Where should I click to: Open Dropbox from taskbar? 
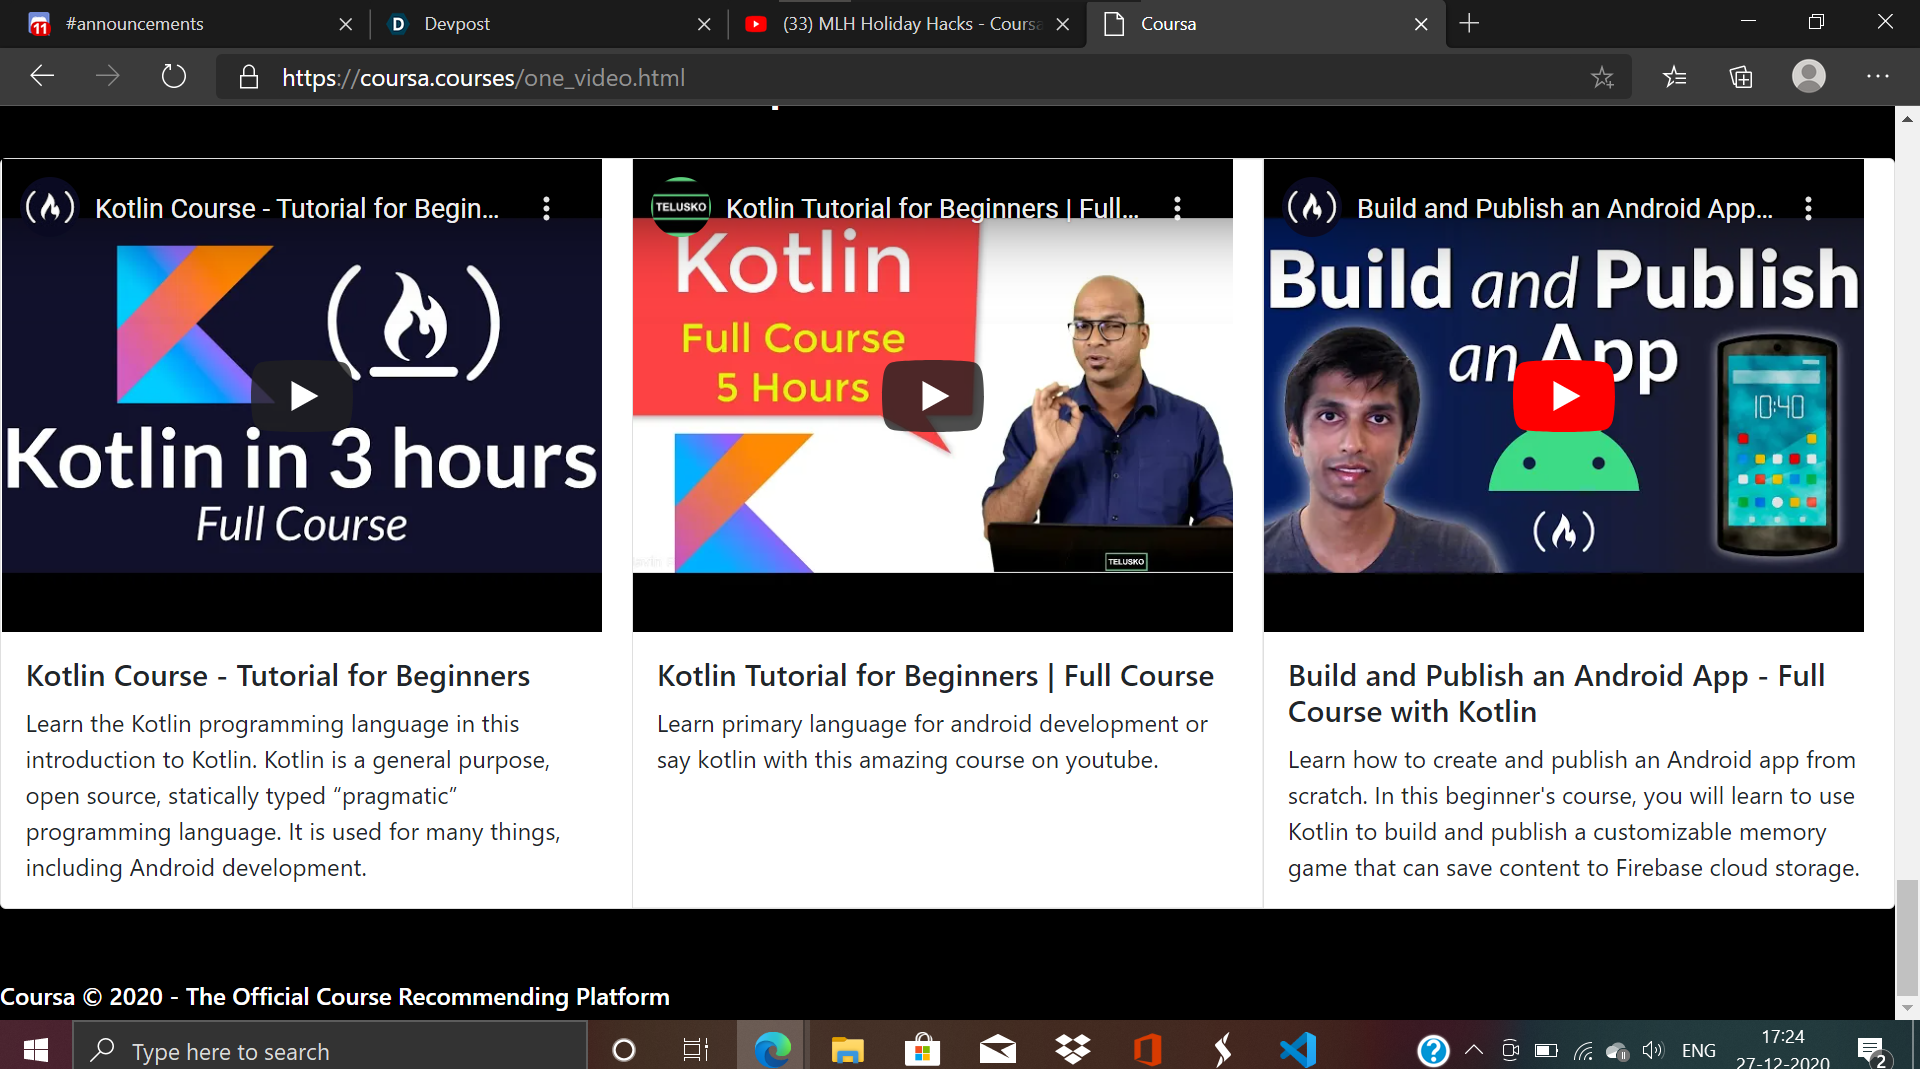pos(1072,1050)
